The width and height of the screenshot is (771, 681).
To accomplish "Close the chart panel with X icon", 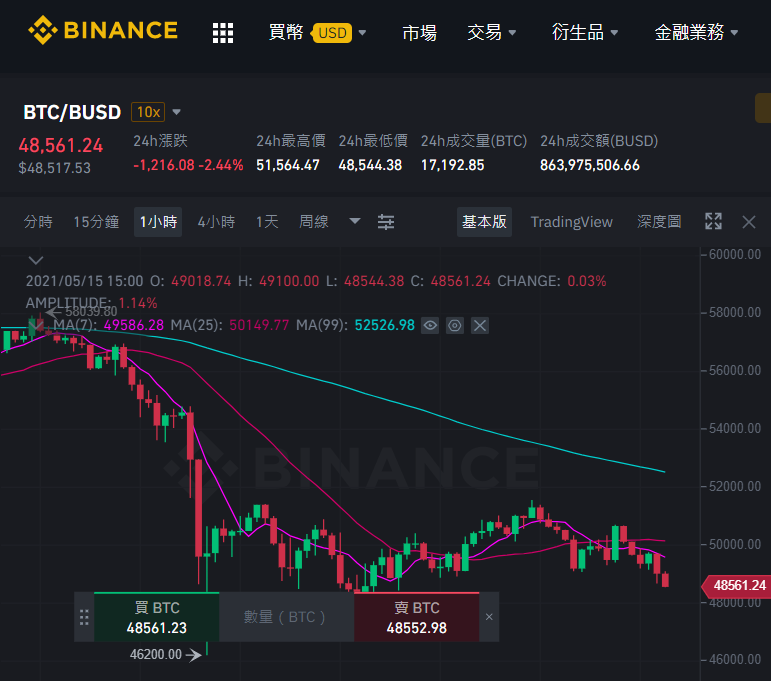I will click(749, 222).
